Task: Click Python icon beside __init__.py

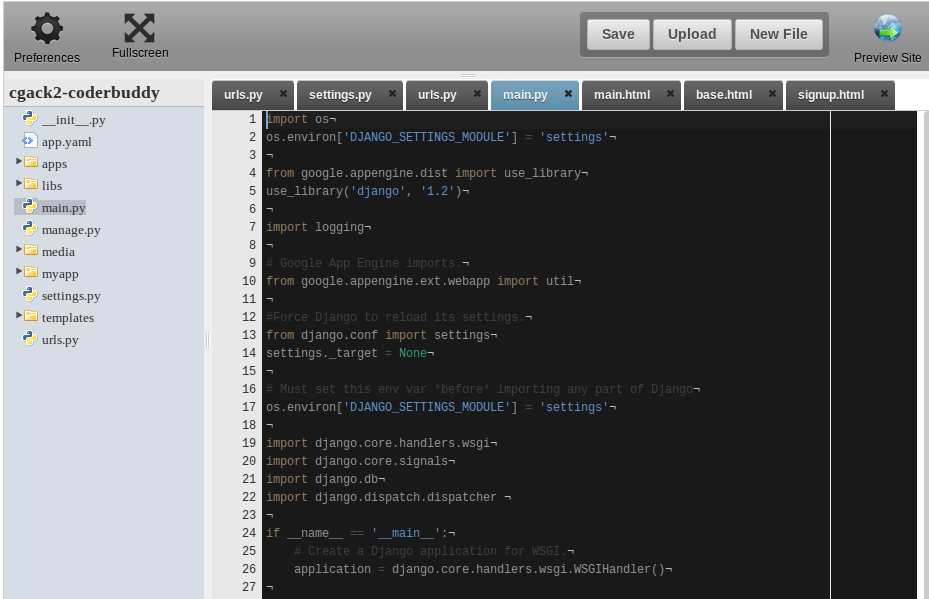Action: [x=30, y=118]
